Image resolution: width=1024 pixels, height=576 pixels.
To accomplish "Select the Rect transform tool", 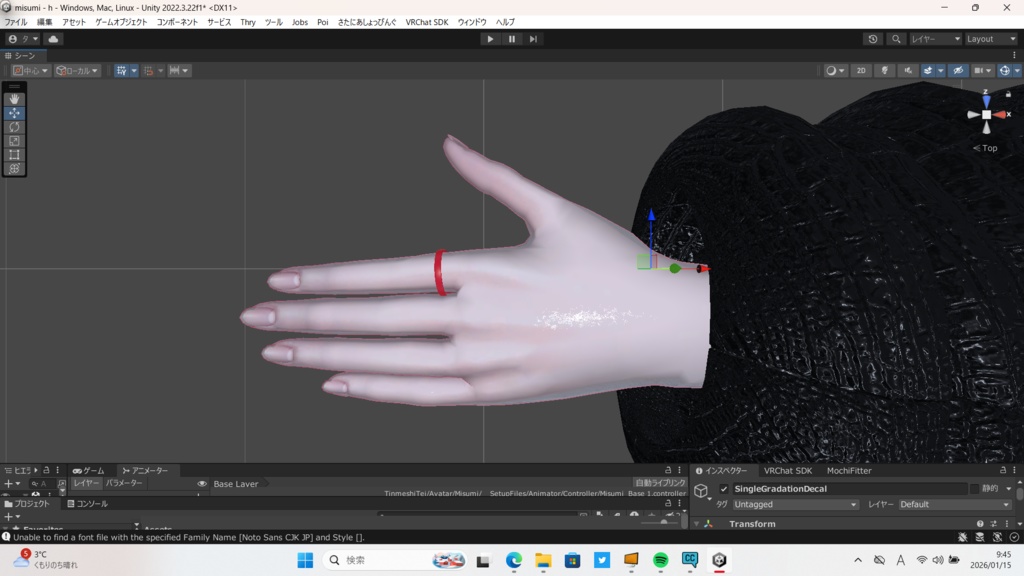I will [x=14, y=155].
